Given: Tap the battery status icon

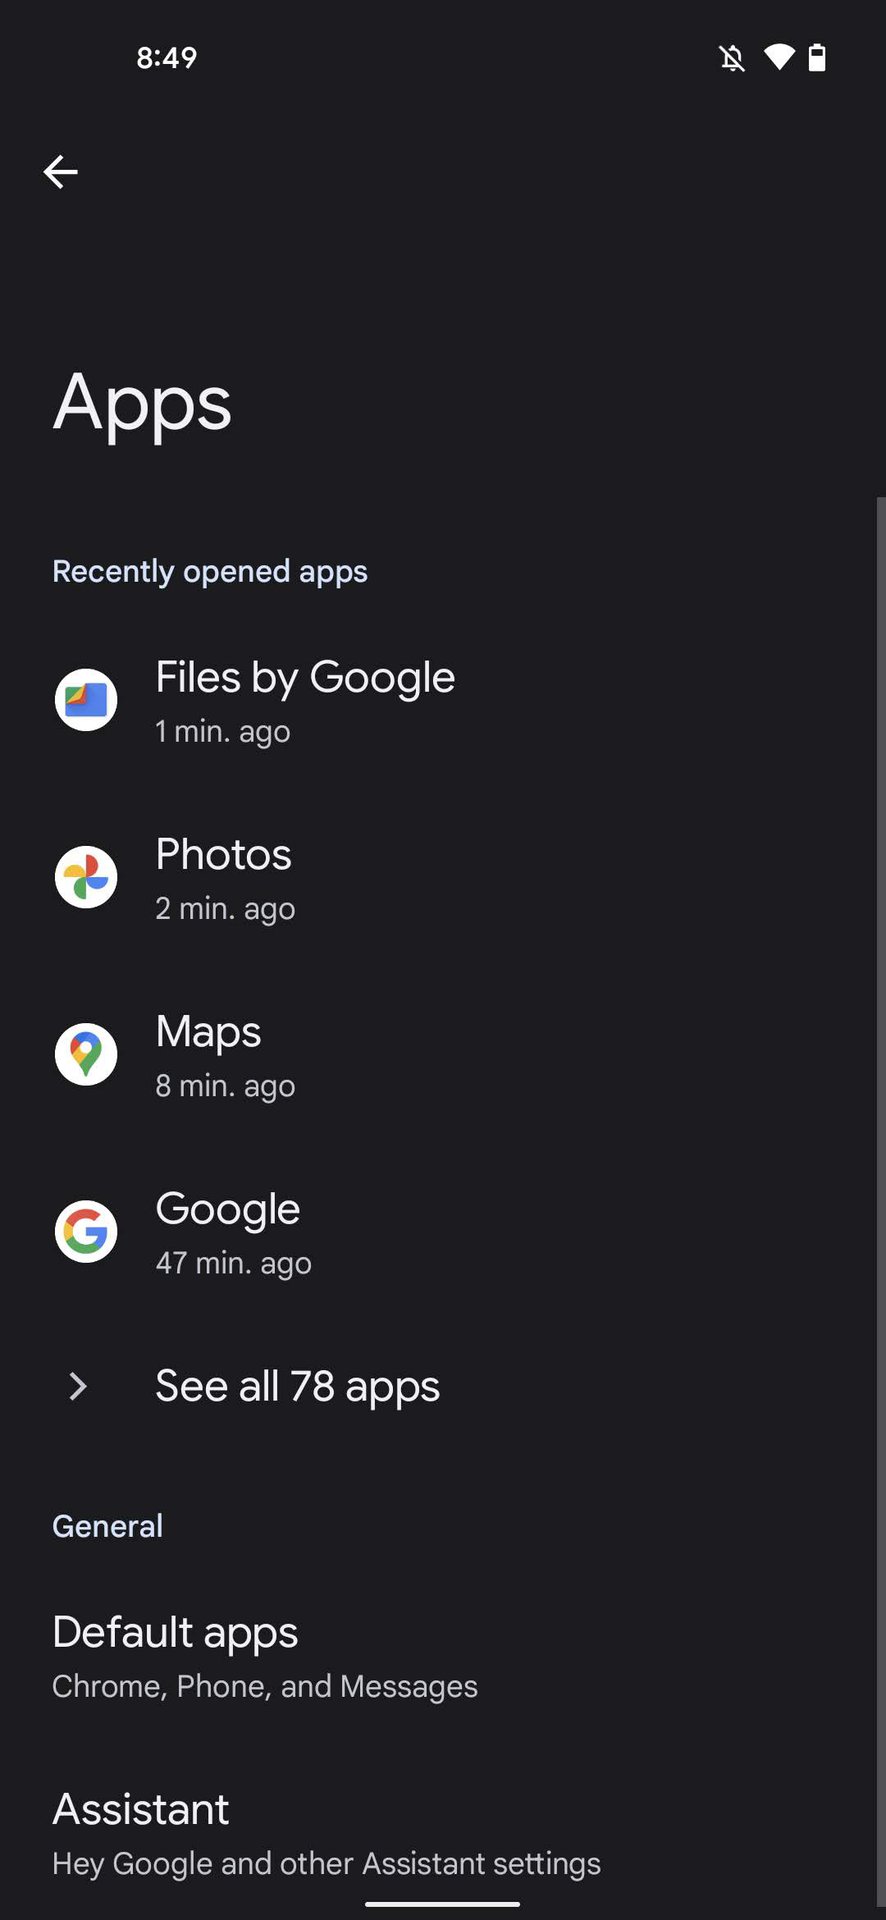Looking at the screenshot, I should (817, 57).
